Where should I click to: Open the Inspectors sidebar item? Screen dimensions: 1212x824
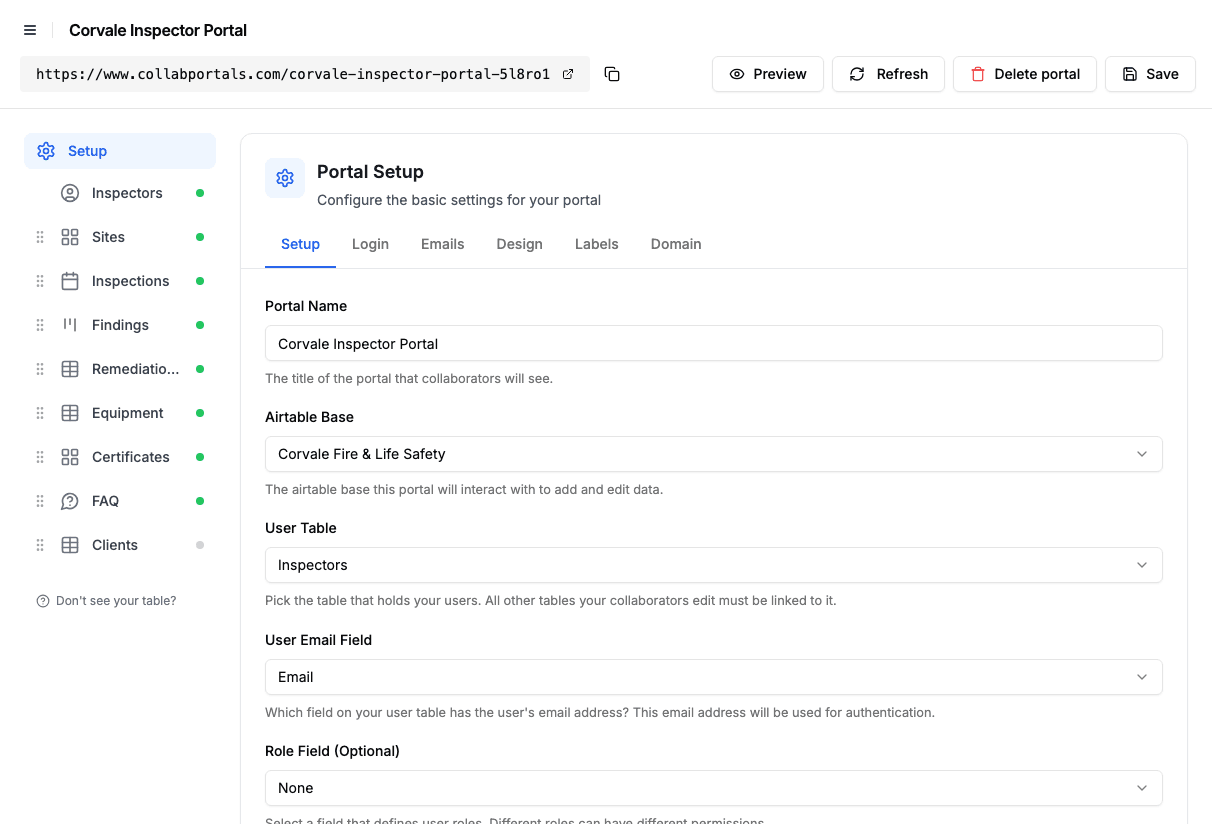pos(127,193)
